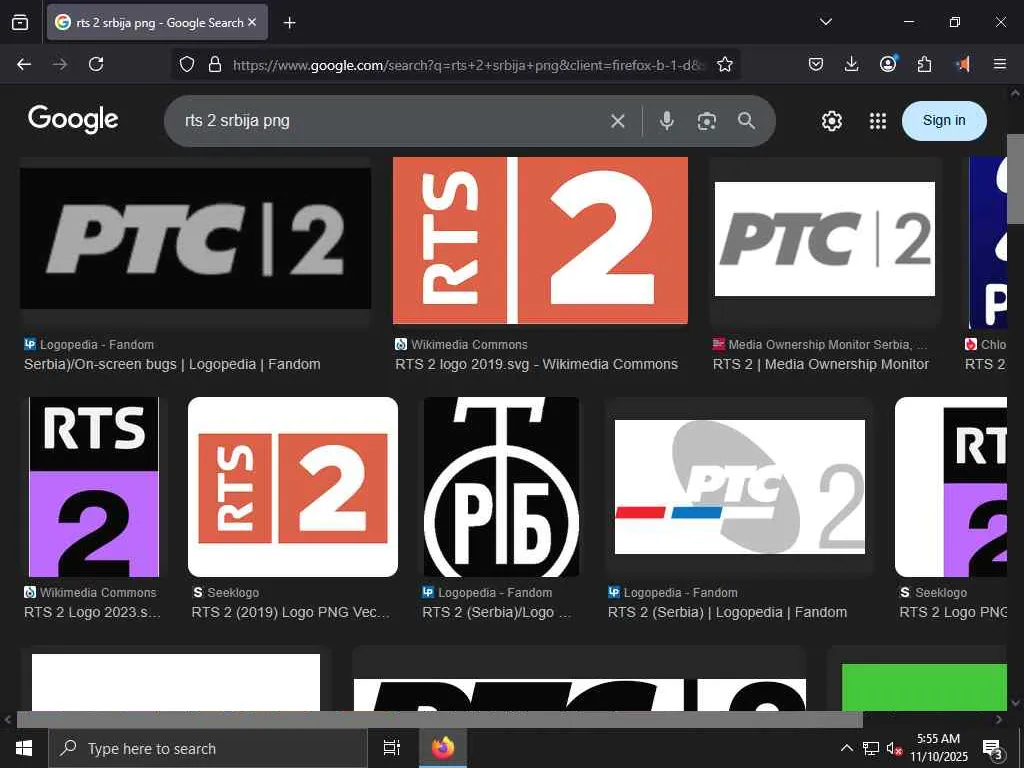Open 'RTS 2 (Serbia)/Logo ...' result title
Image resolution: width=1024 pixels, height=768 pixels.
tap(497, 613)
